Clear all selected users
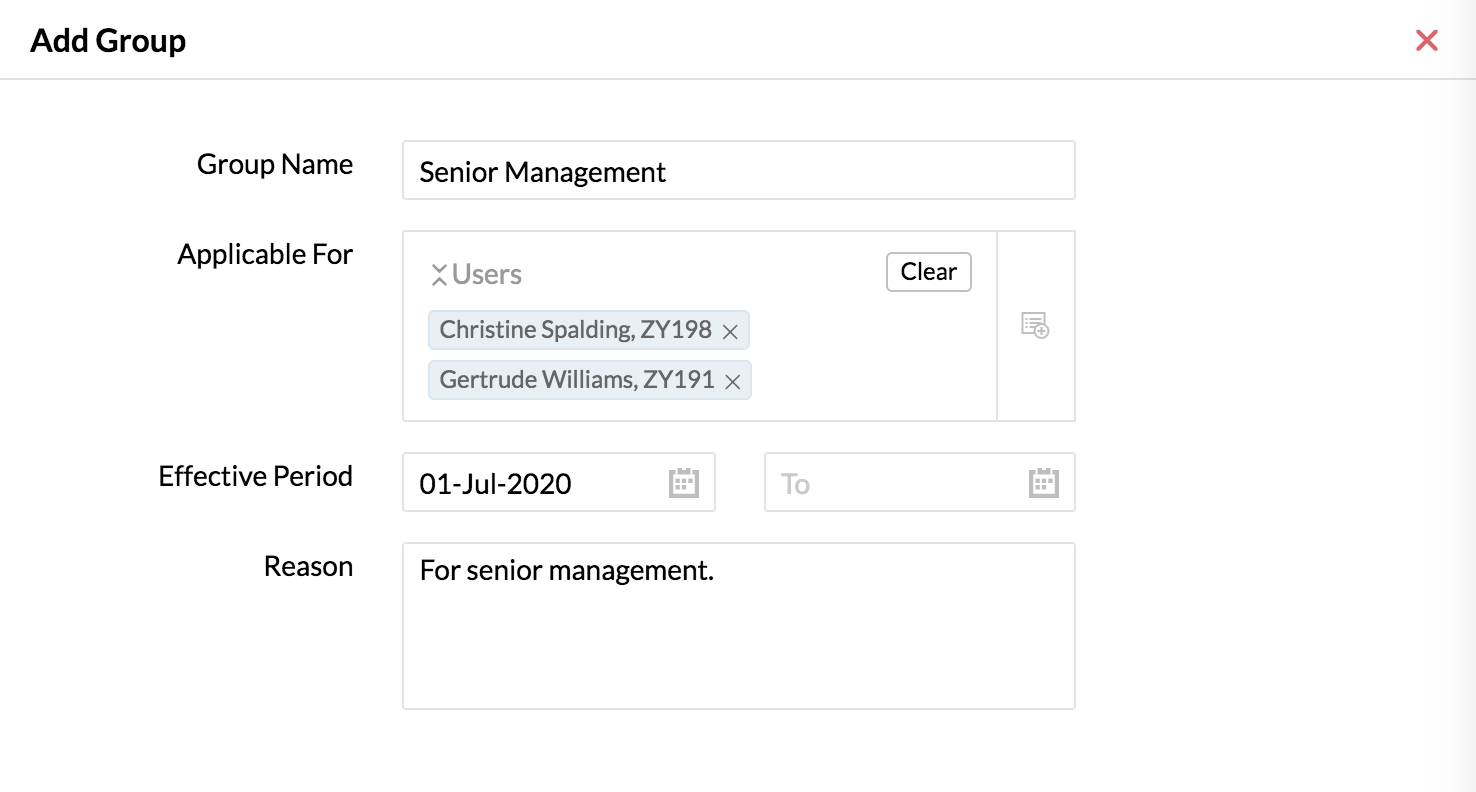Viewport: 1476px width, 792px height. pyautogui.click(x=928, y=272)
